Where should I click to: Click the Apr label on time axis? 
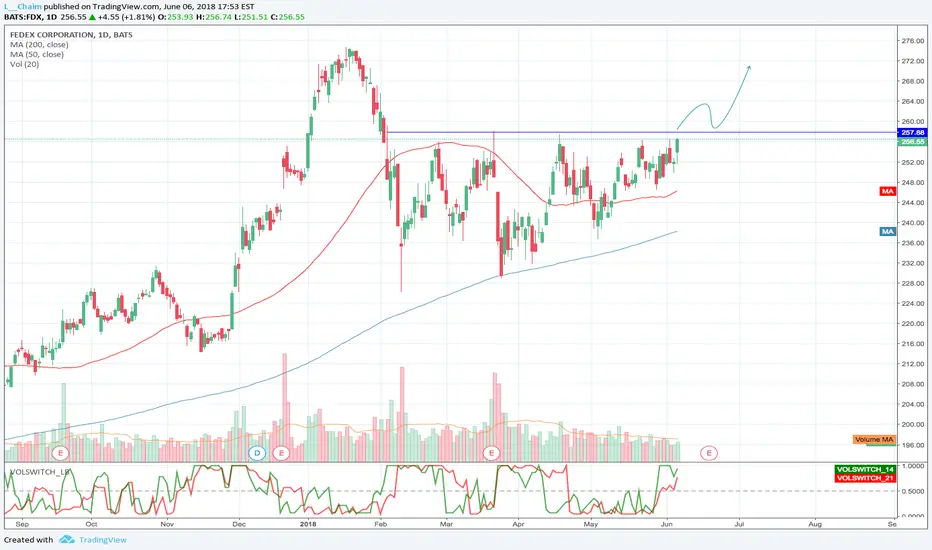click(518, 524)
